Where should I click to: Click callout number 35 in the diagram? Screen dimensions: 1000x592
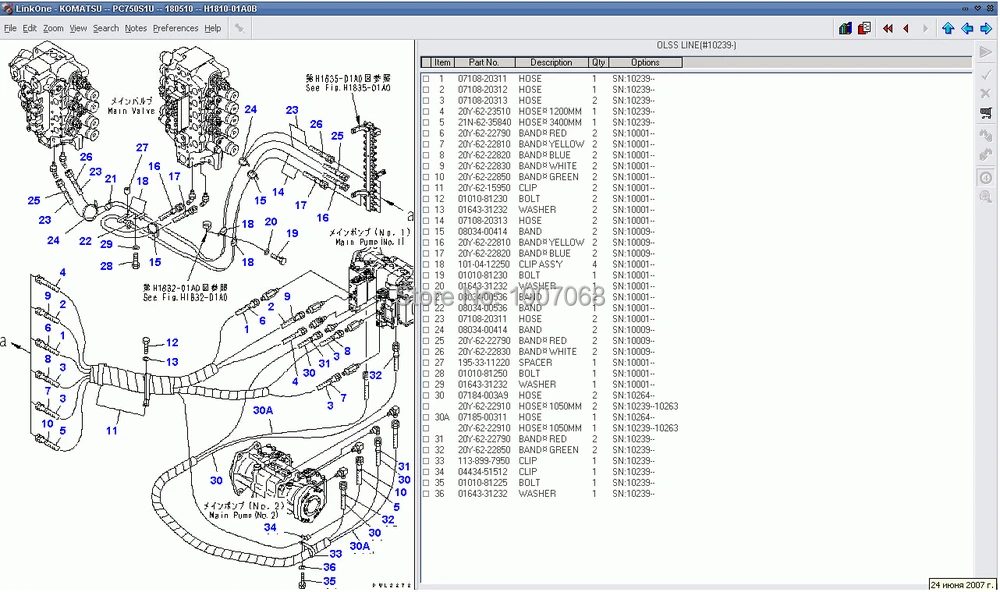(x=329, y=581)
